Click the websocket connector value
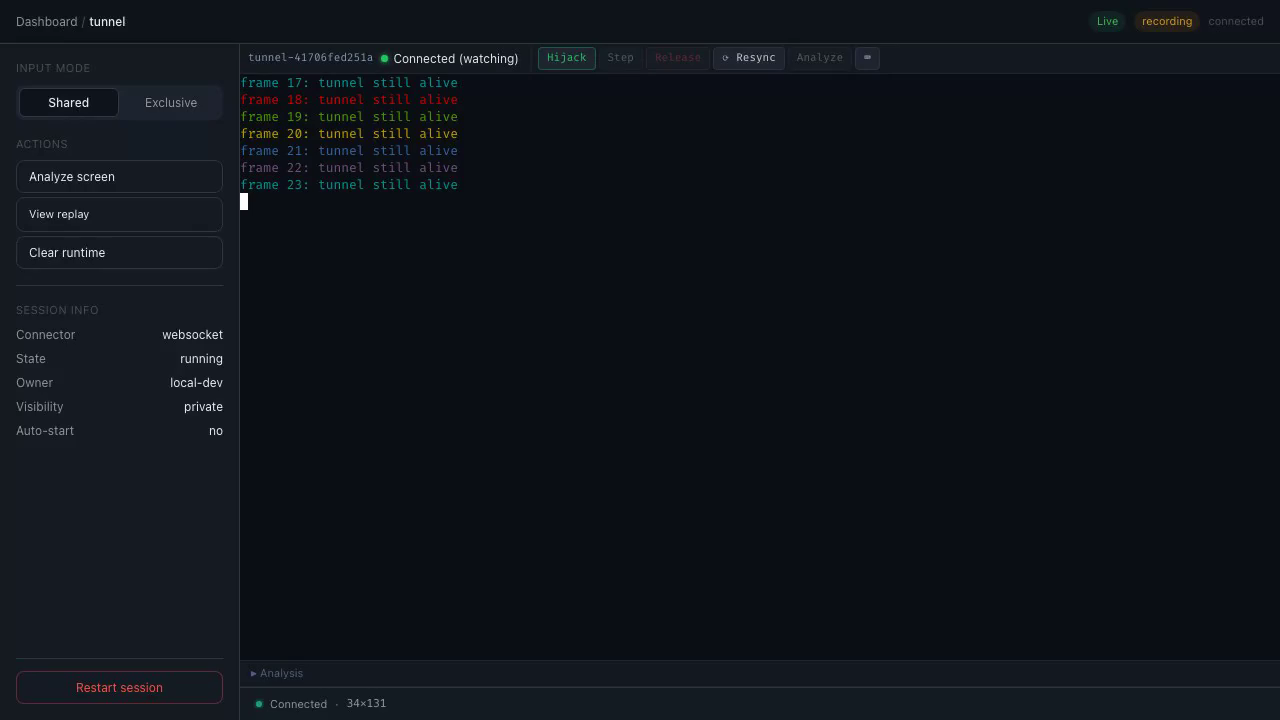 coord(192,335)
